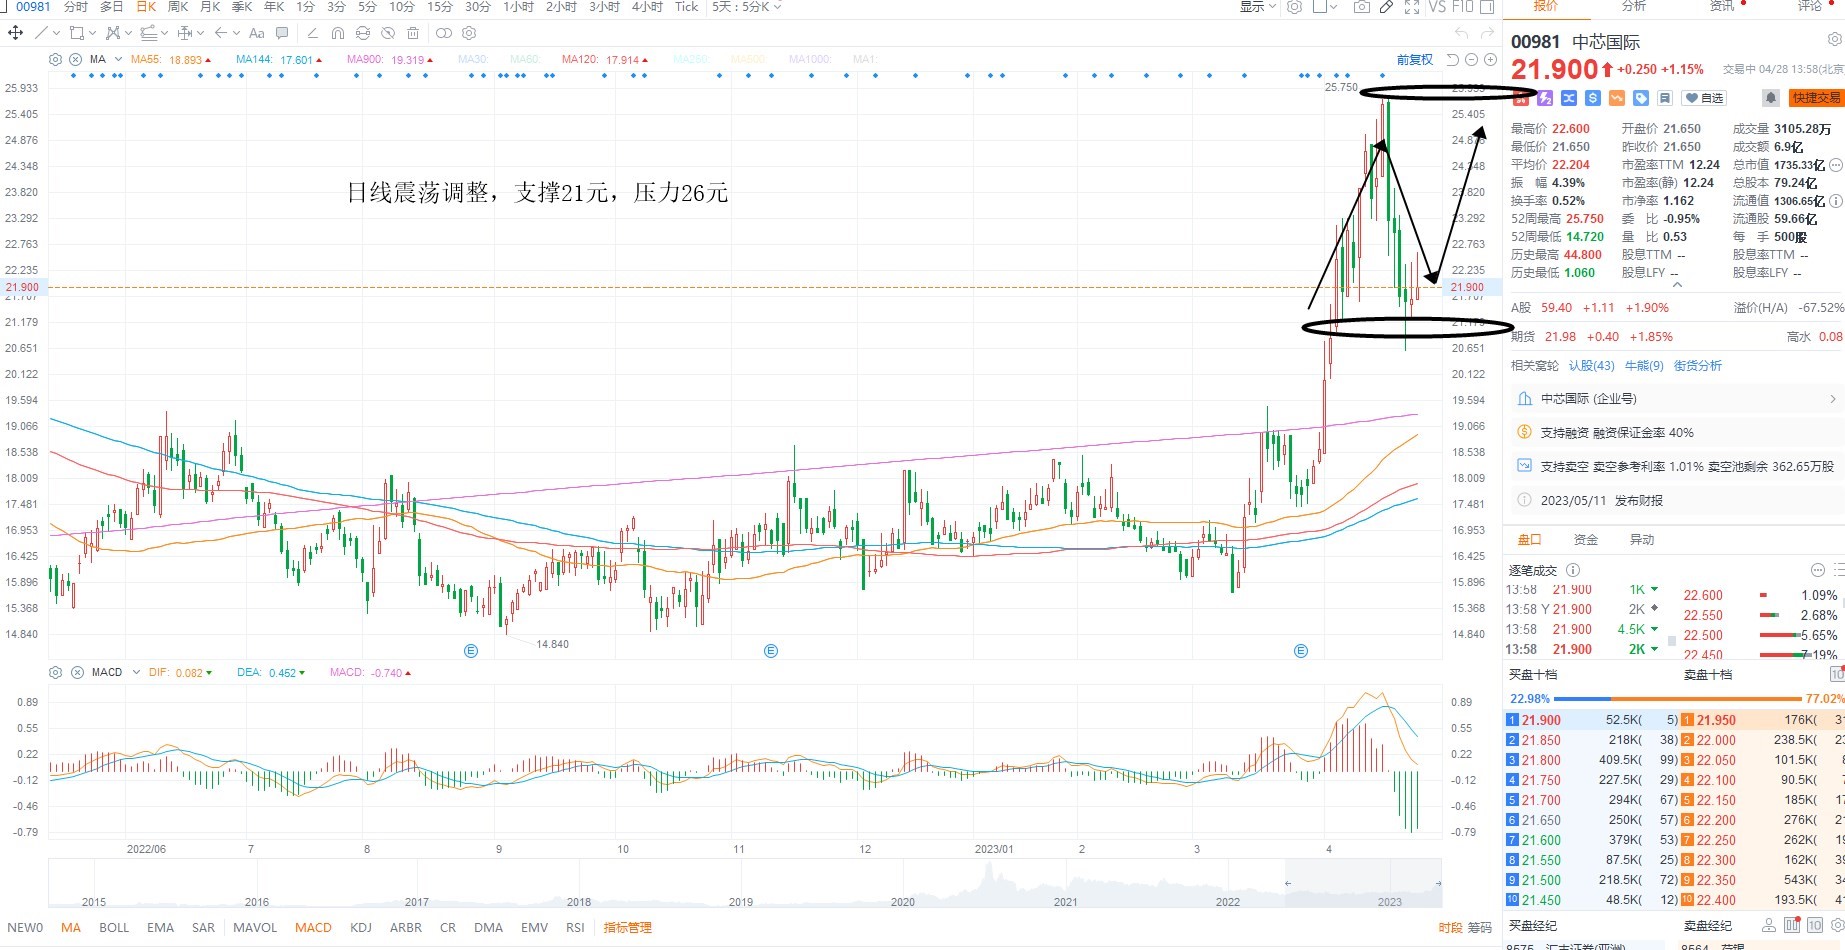Image resolution: width=1845 pixels, height=950 pixels.
Task: Open quote panel settings gear
Action: (x=1834, y=40)
